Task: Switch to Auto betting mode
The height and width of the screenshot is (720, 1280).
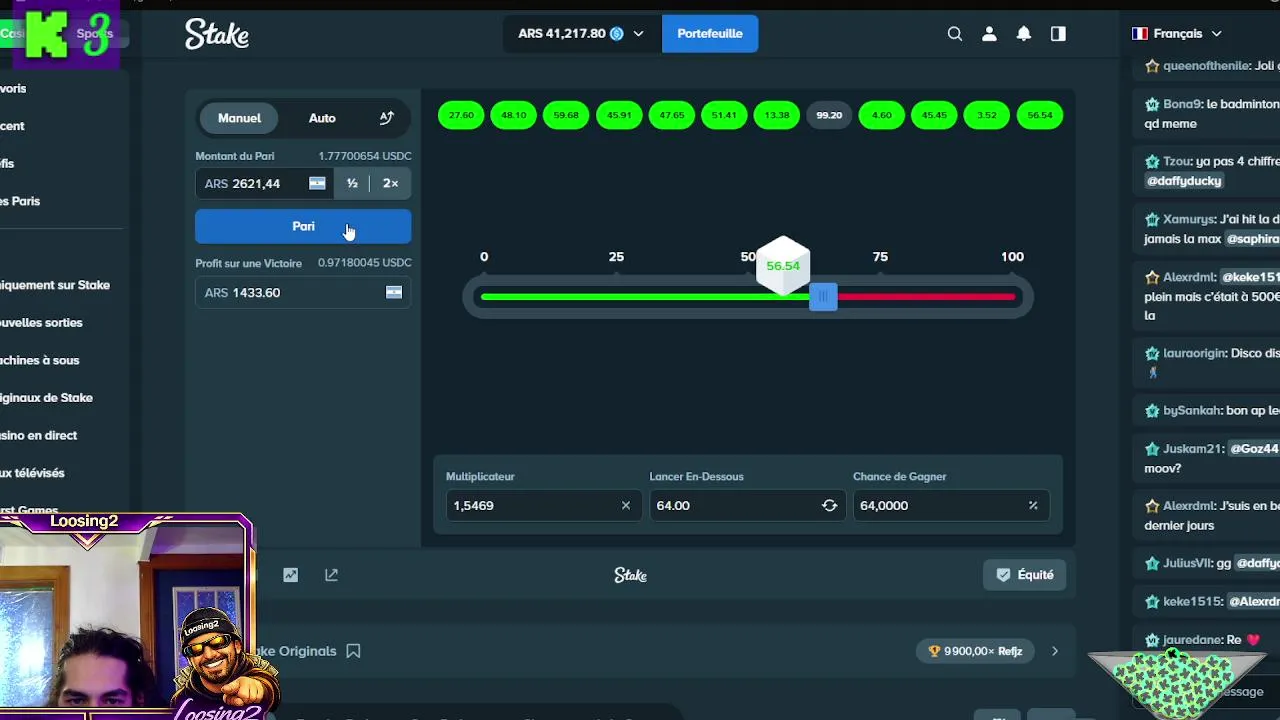Action: coord(322,118)
